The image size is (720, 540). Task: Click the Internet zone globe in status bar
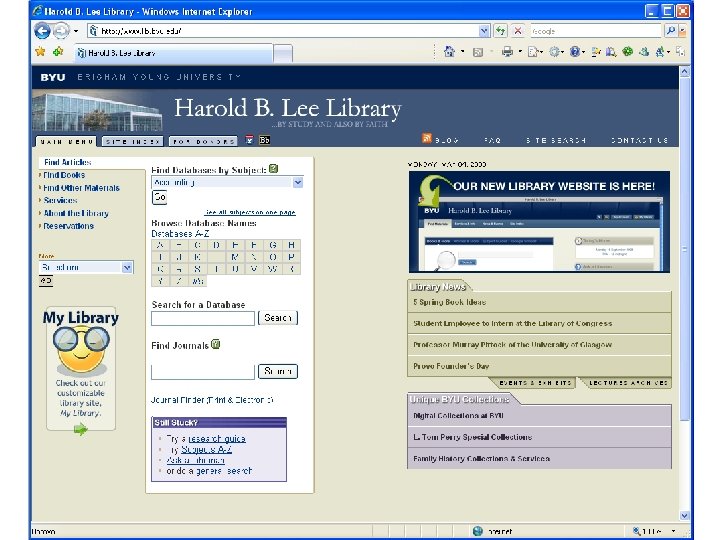click(x=478, y=531)
